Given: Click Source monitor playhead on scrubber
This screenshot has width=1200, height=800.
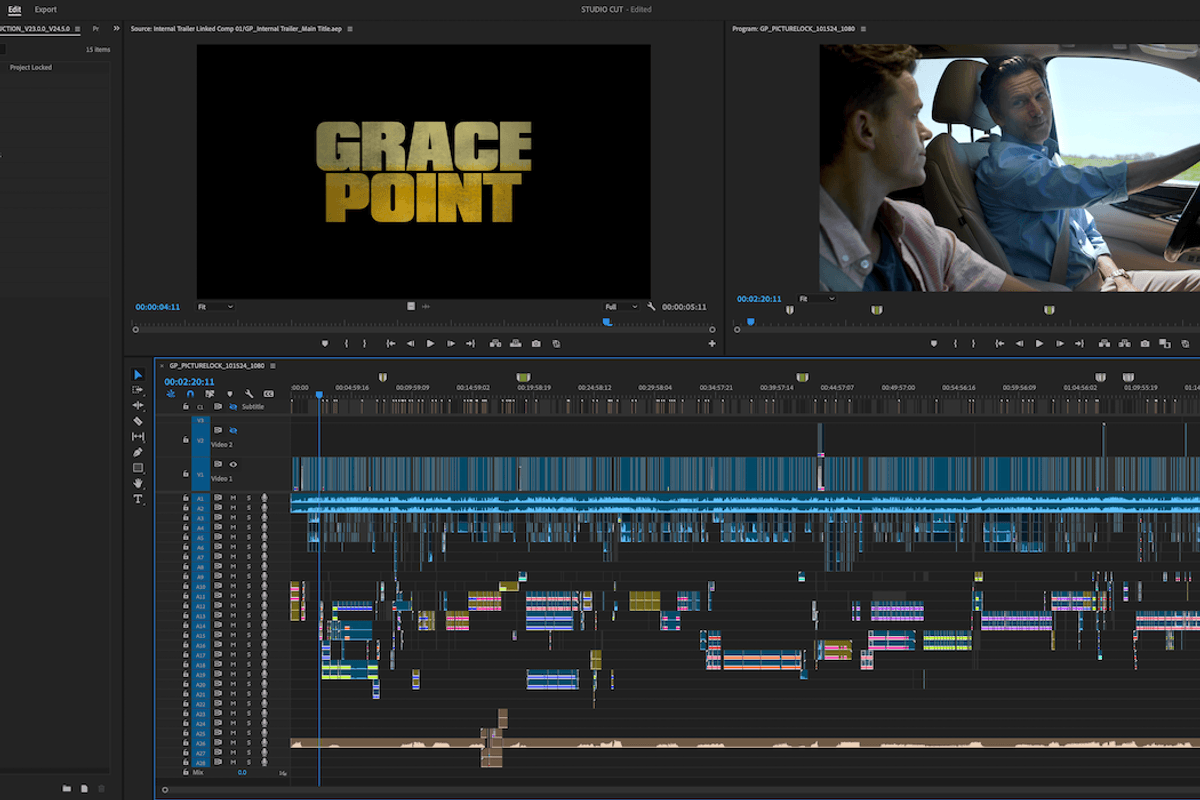Looking at the screenshot, I should coord(607,322).
